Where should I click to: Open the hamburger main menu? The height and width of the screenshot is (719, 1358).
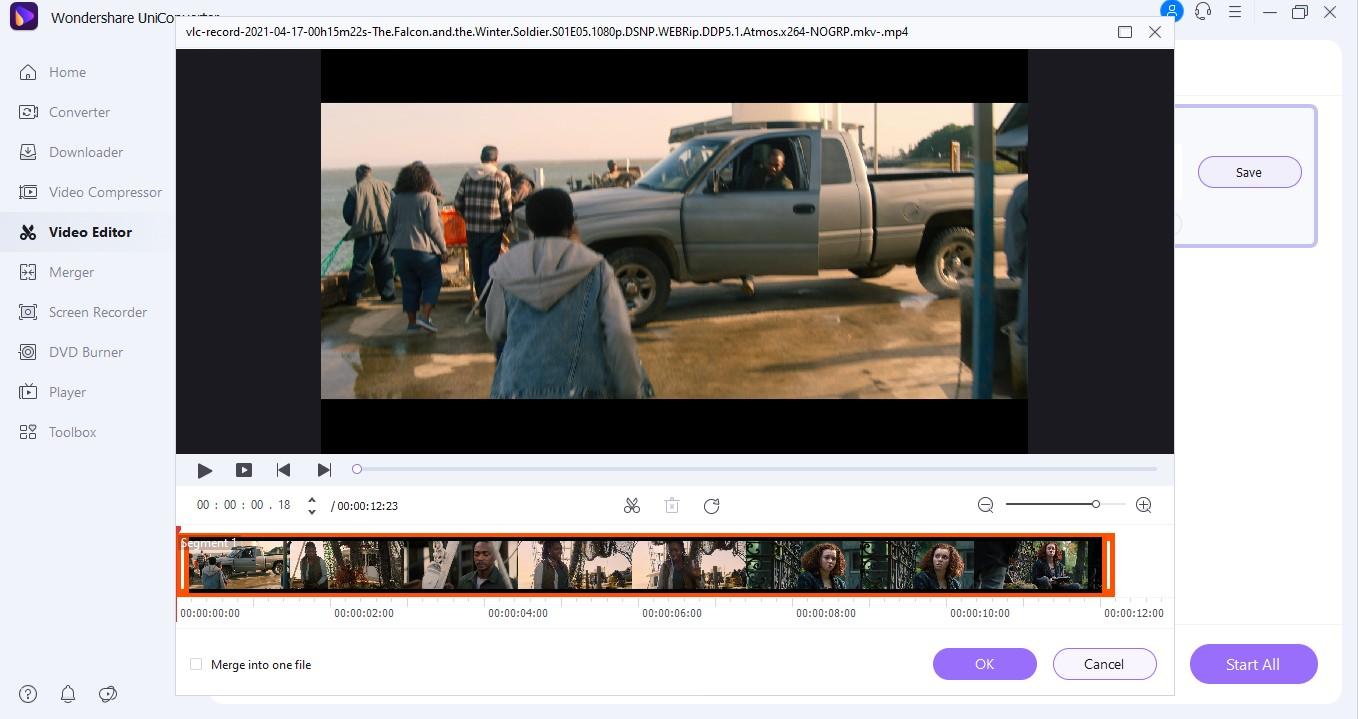(1236, 12)
